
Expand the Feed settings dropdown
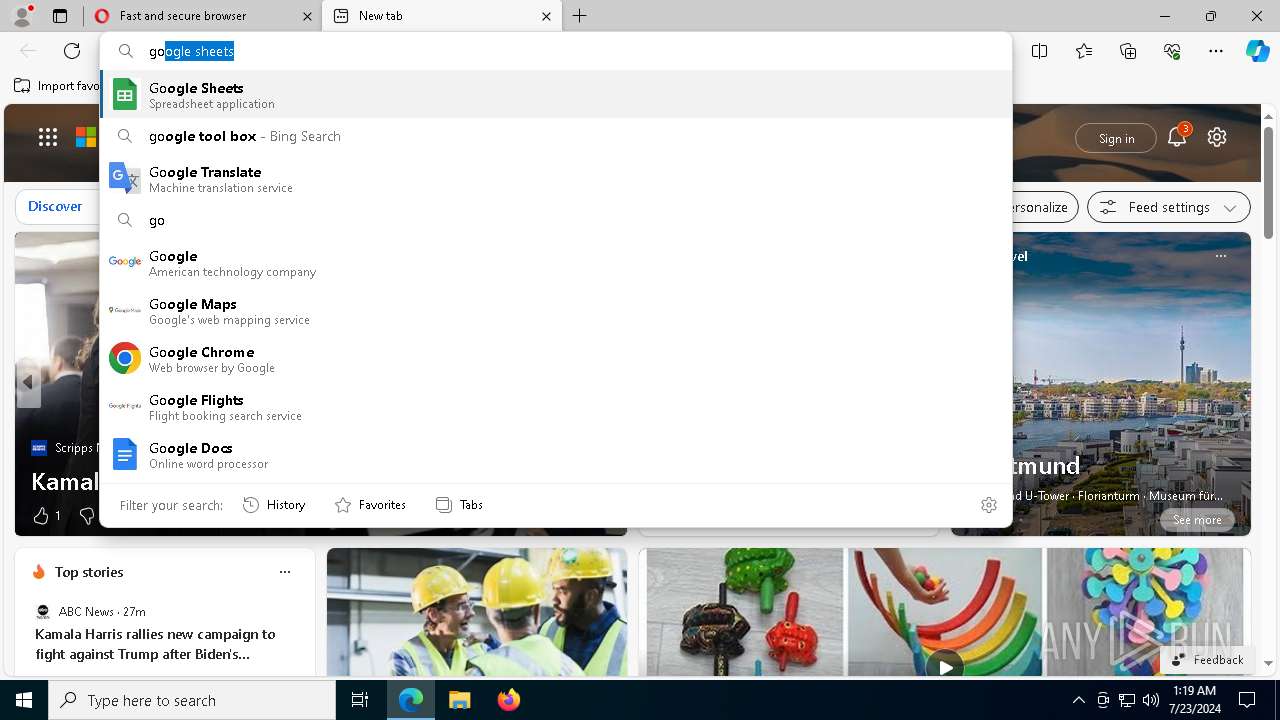[x=1230, y=207]
